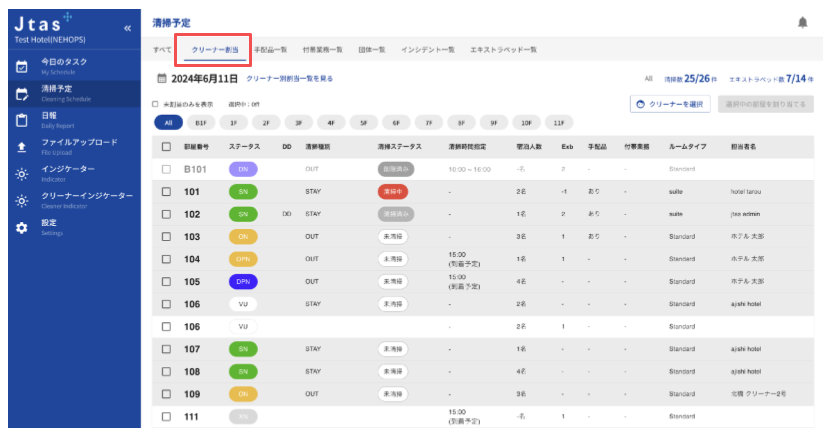Image resolution: width=823 pixels, height=432 pixels.
Task: Click the 未清掃 status badge in room 103 row
Action: pos(393,236)
